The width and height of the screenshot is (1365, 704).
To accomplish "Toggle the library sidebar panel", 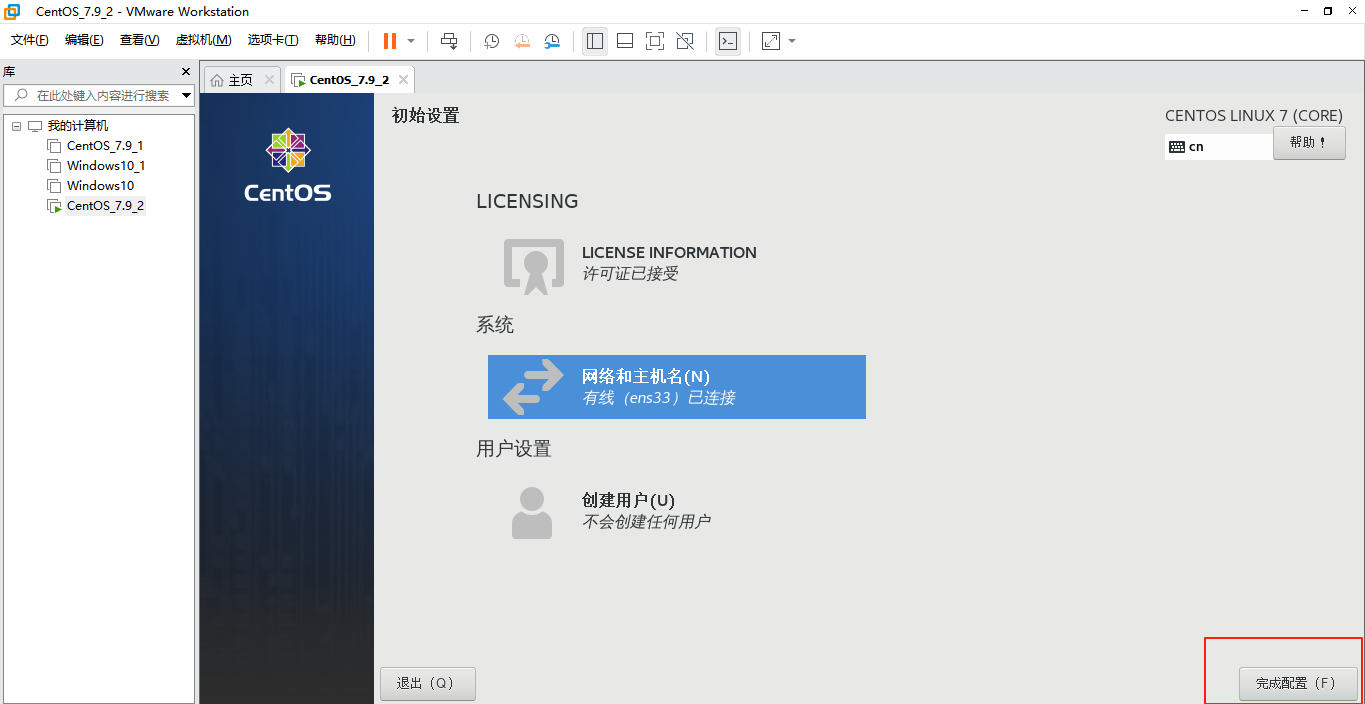I will pos(594,41).
